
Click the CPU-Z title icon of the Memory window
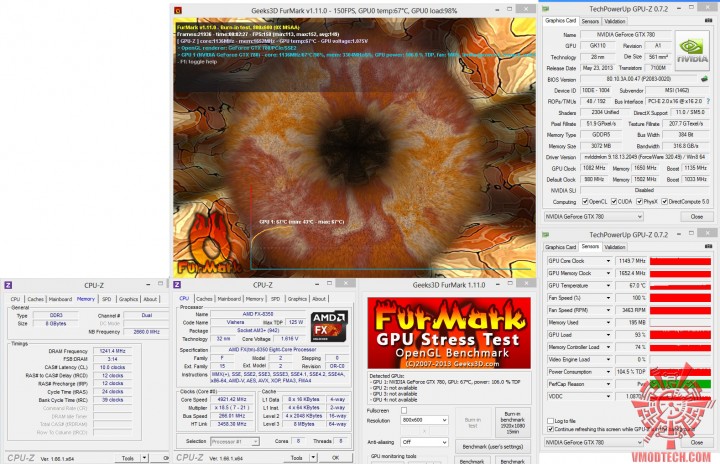pyautogui.click(x=8, y=285)
